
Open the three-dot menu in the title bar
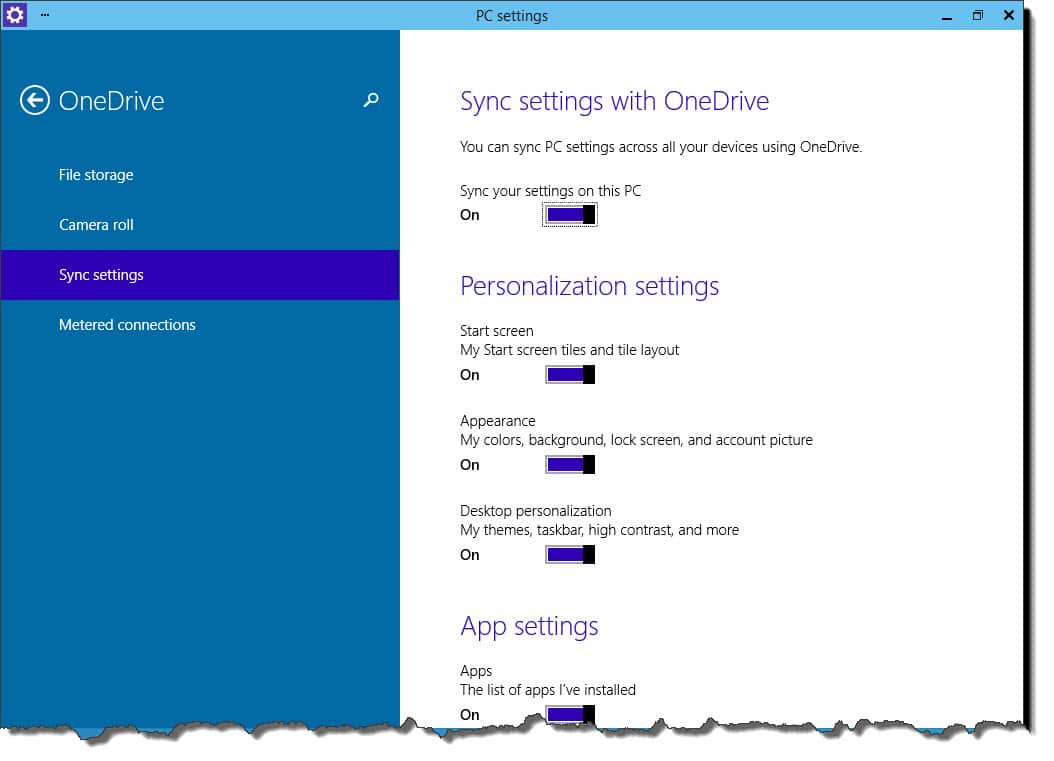click(x=45, y=14)
